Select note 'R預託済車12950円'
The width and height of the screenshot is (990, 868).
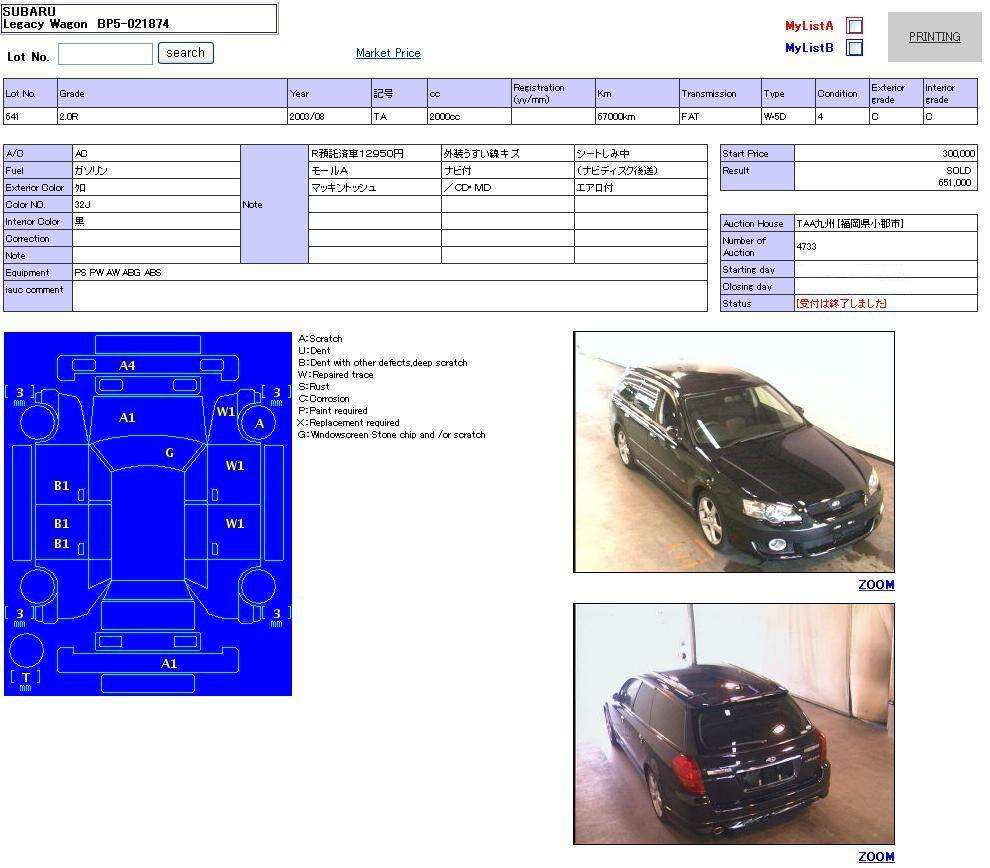pos(357,153)
